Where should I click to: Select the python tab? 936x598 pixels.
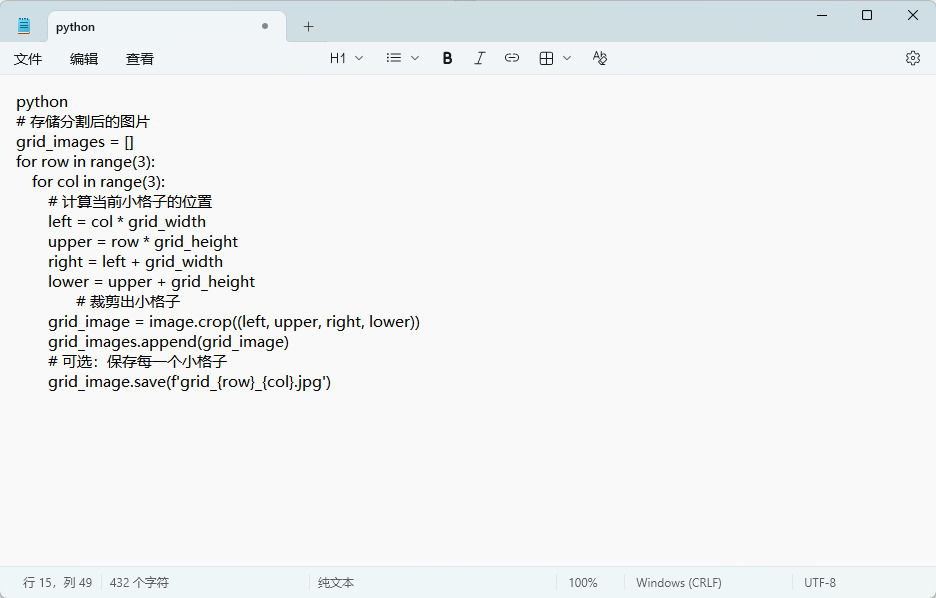point(167,27)
